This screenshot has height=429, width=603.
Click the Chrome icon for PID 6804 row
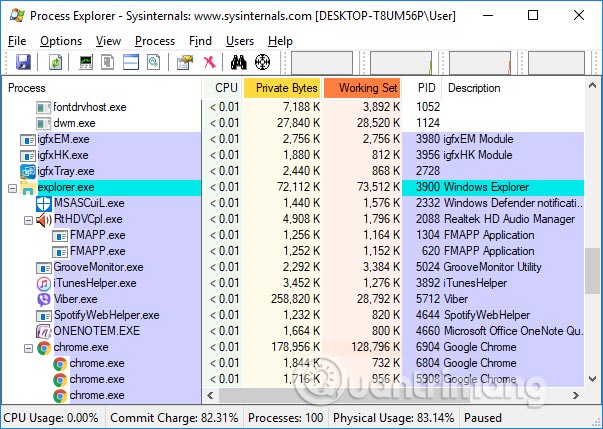(x=60, y=364)
